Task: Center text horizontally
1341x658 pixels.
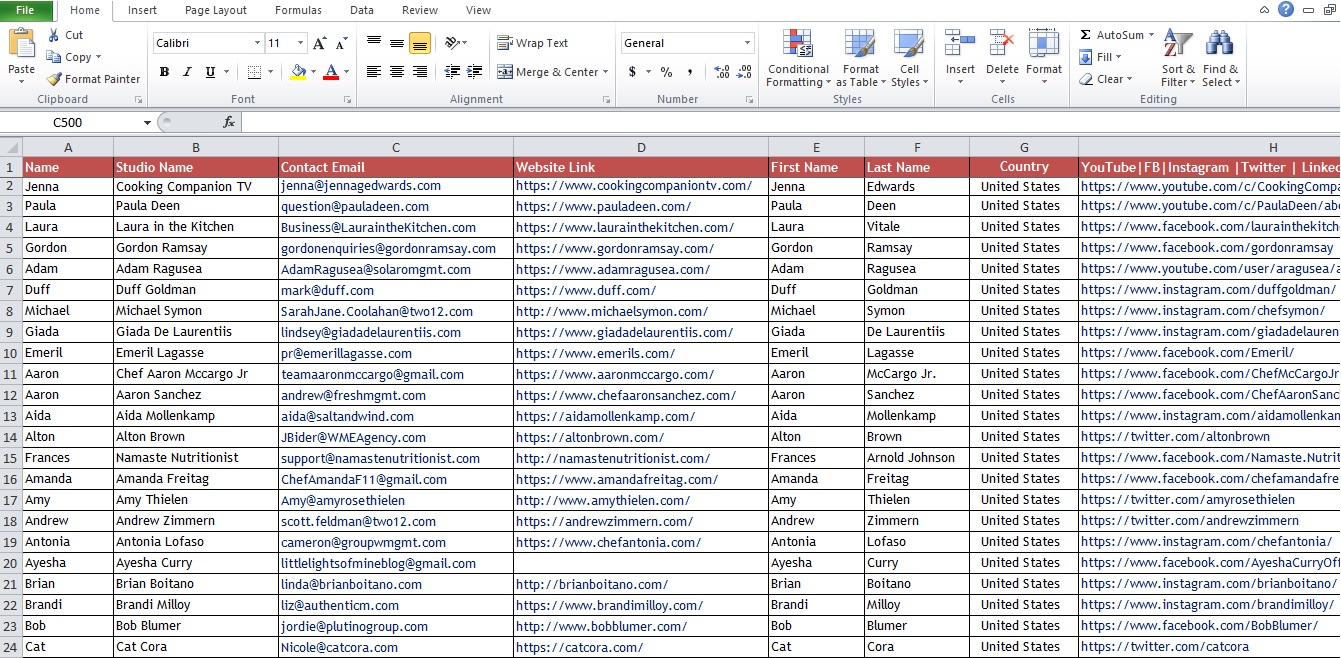Action: tap(397, 72)
